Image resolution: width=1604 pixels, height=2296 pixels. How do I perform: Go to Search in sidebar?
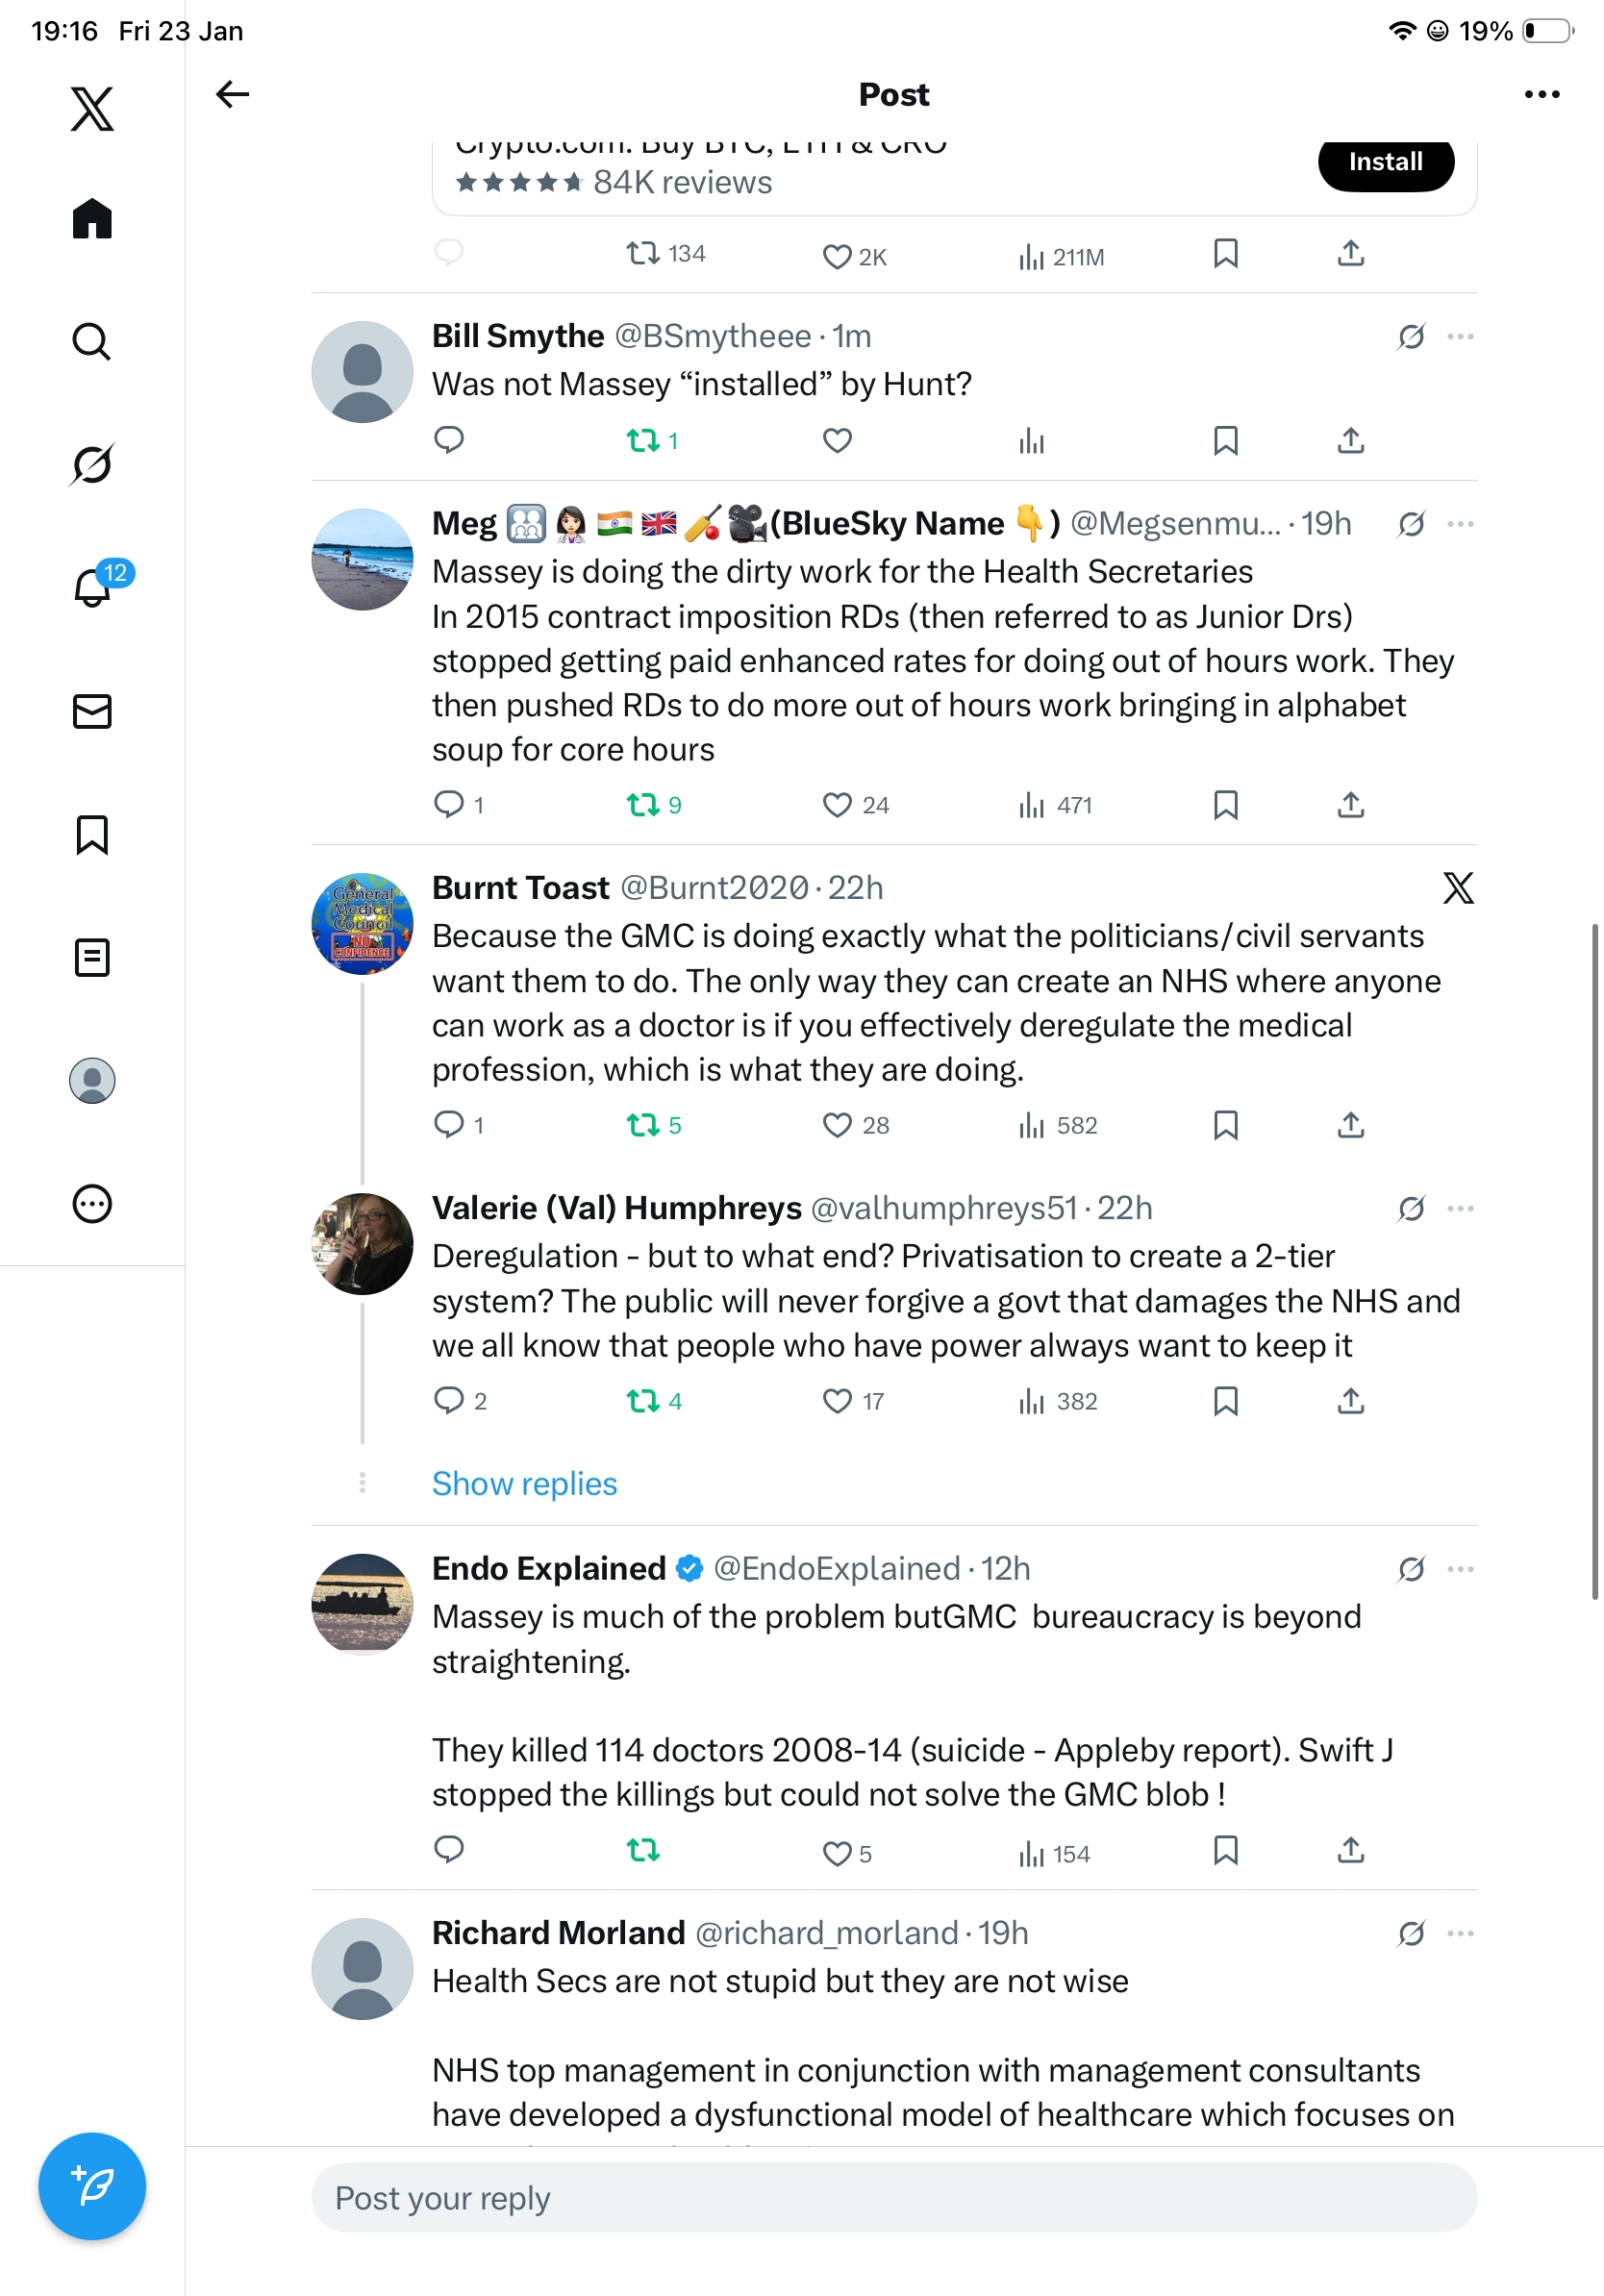point(92,341)
